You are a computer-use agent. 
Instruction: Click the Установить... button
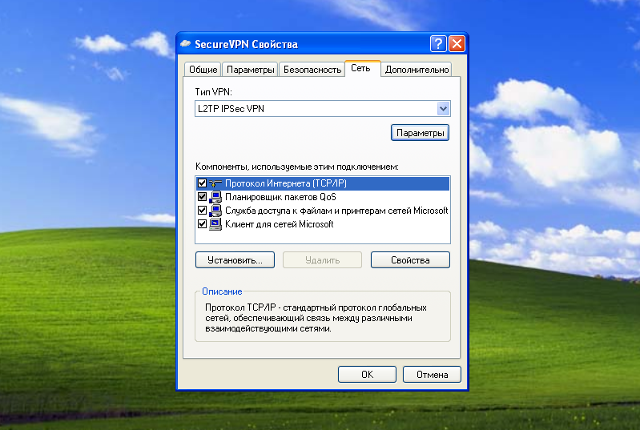point(235,260)
